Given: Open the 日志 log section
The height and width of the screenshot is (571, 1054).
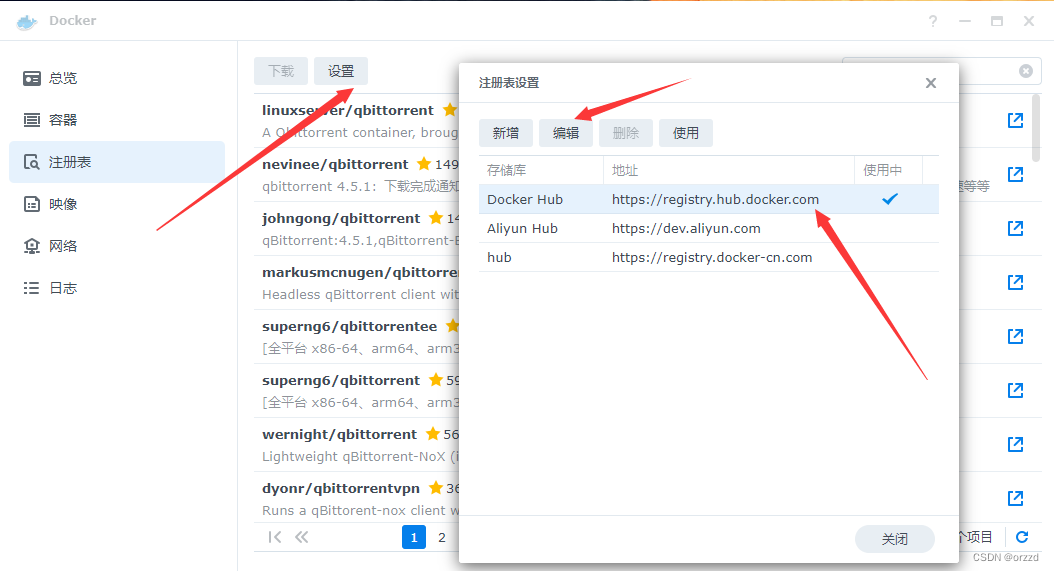Looking at the screenshot, I should 117,288.
